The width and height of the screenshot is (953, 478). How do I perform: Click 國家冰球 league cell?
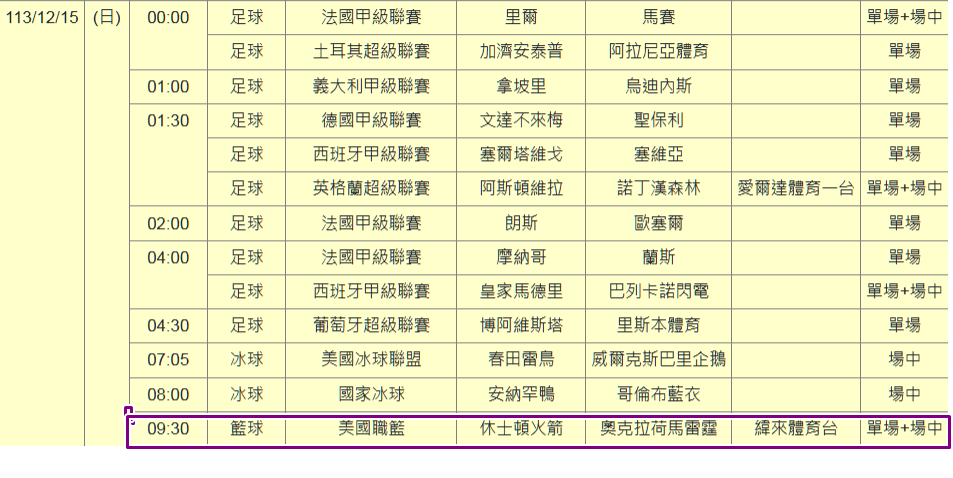pos(371,395)
